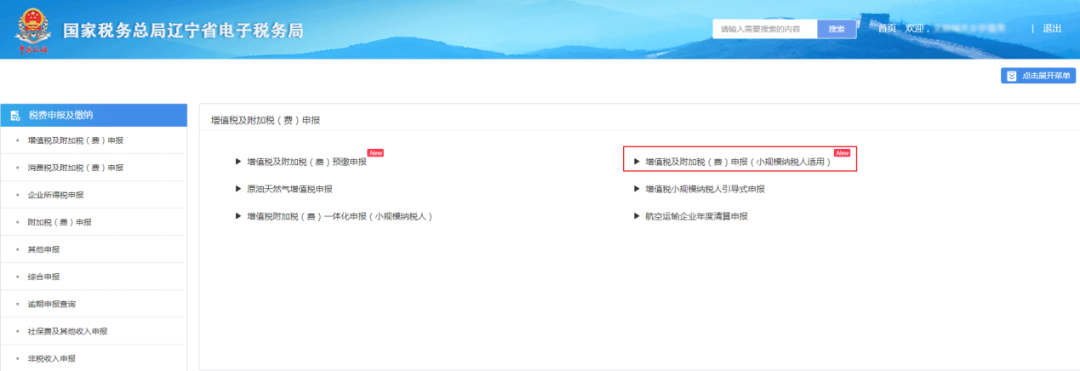The height and width of the screenshot is (371, 1080).
Task: Click the arrow before 小规模纳税人适用 entry
Action: click(637, 162)
